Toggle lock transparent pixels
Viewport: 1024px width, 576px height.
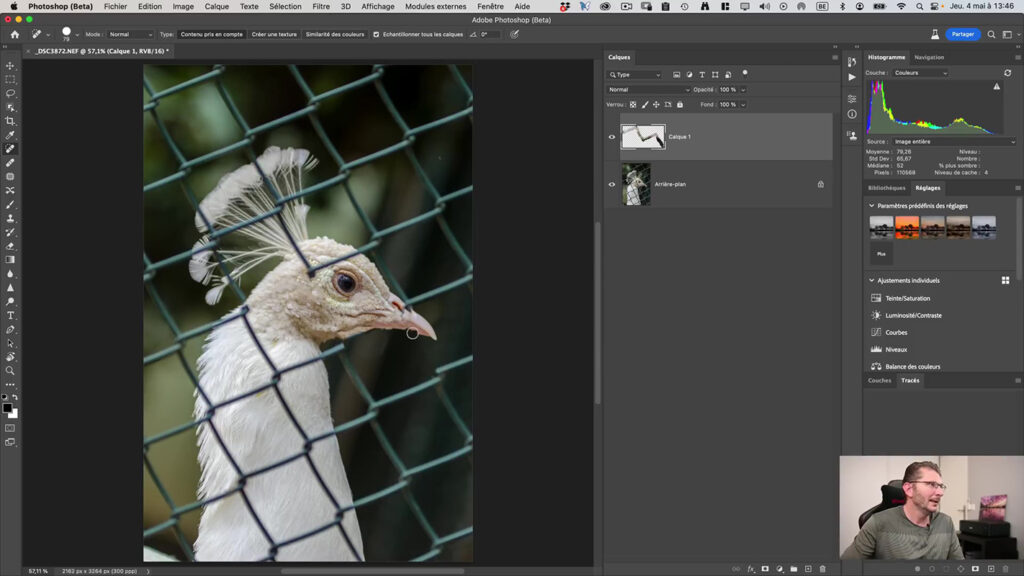coord(633,104)
